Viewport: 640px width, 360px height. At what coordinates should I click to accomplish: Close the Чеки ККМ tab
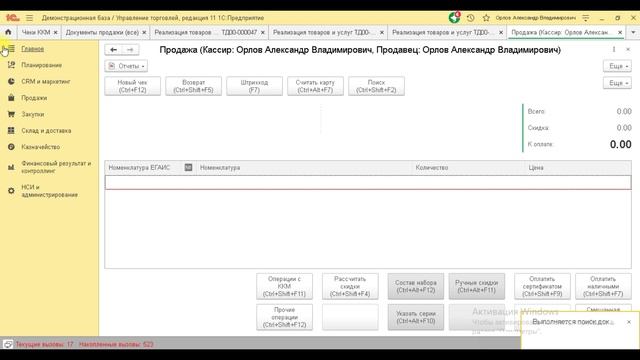coord(56,32)
